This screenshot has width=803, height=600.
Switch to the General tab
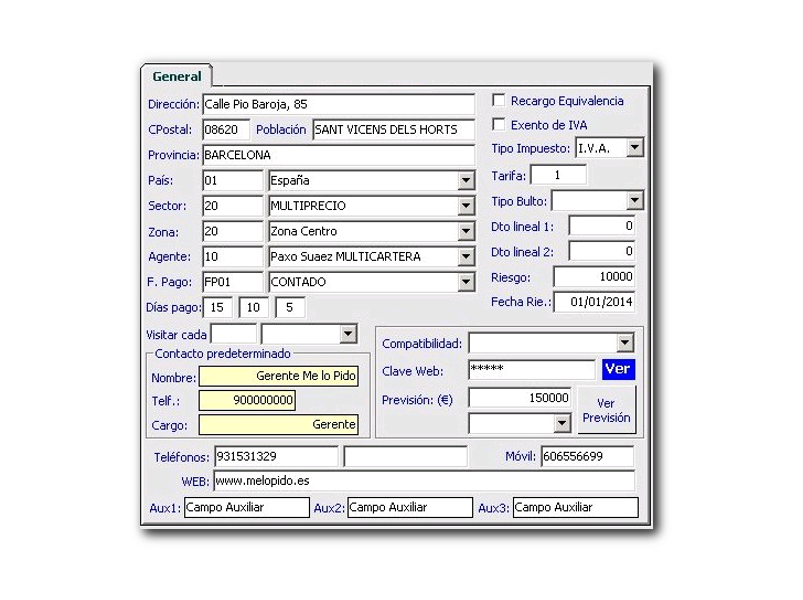177,76
